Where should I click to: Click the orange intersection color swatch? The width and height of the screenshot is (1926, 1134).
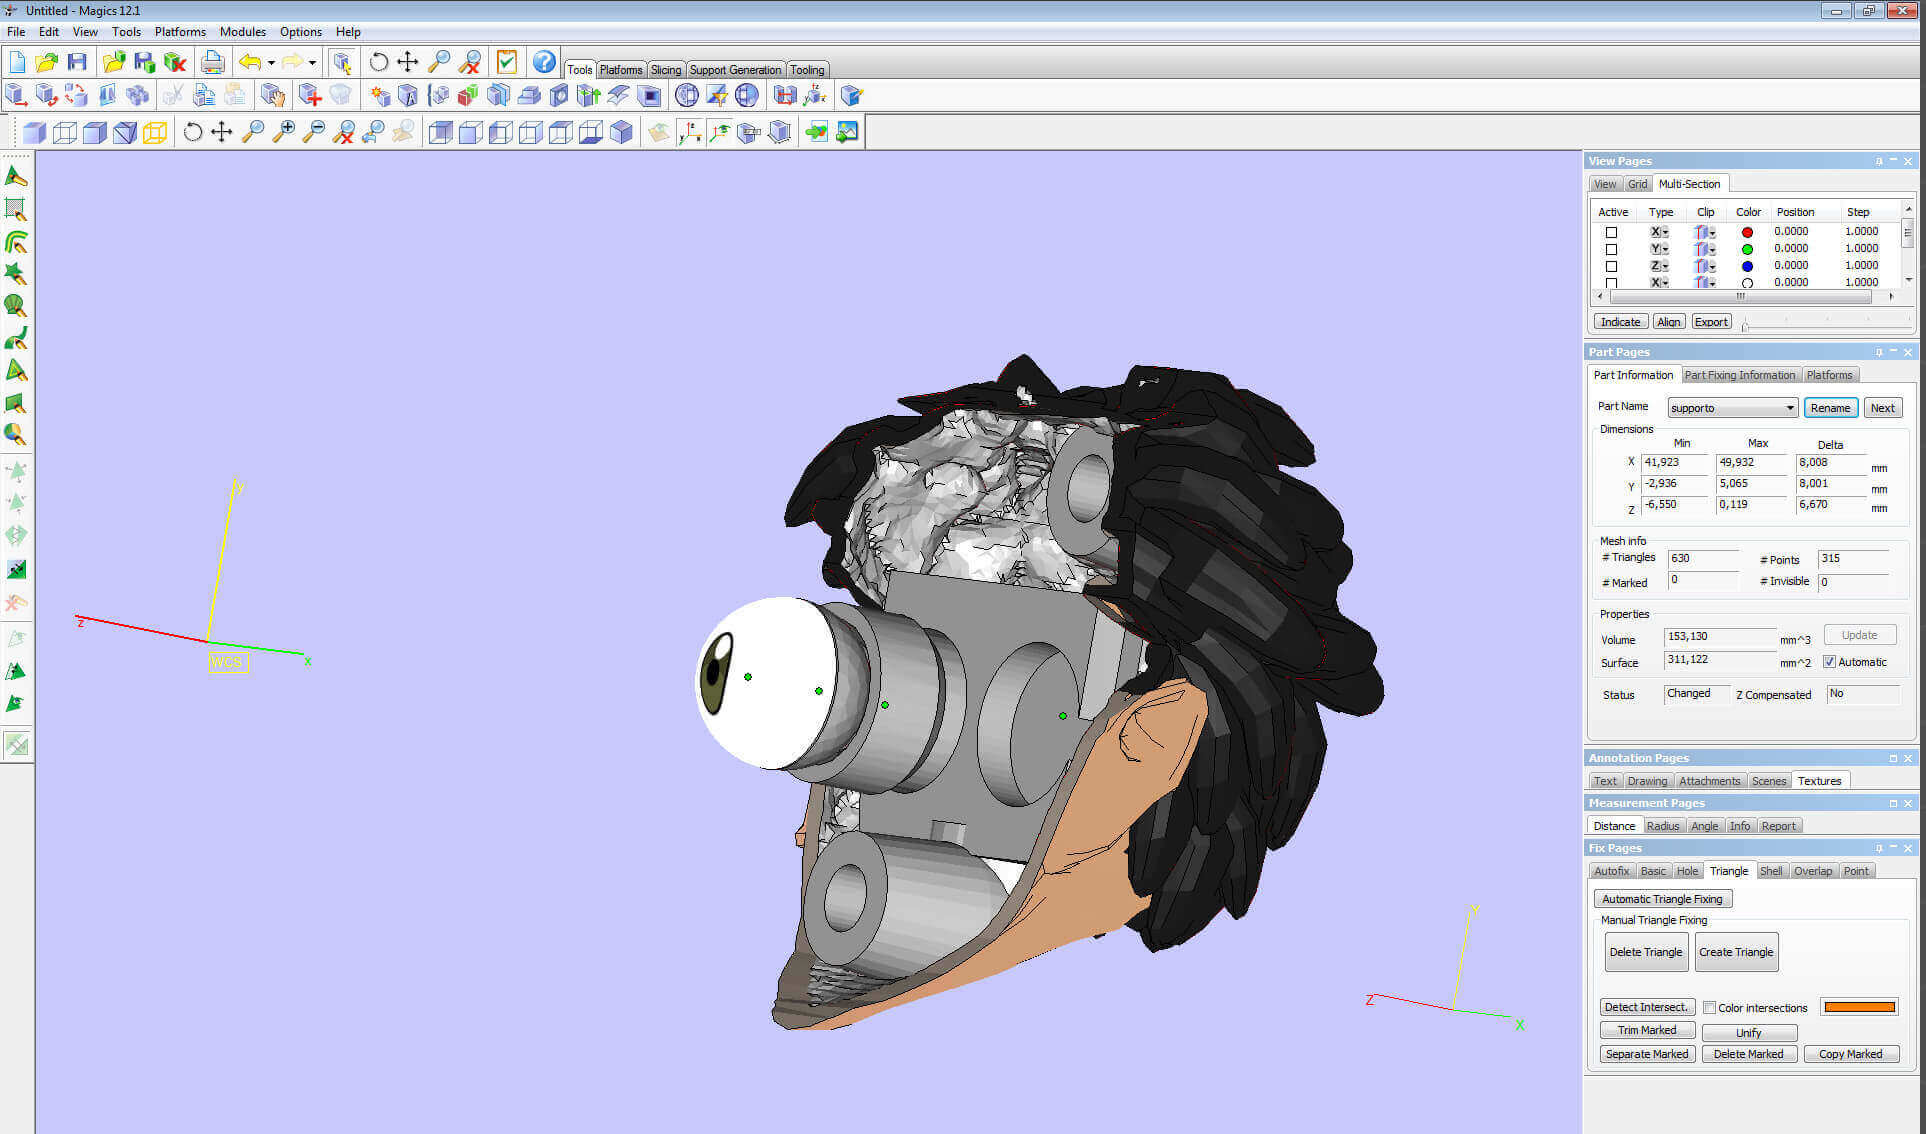1858,1007
